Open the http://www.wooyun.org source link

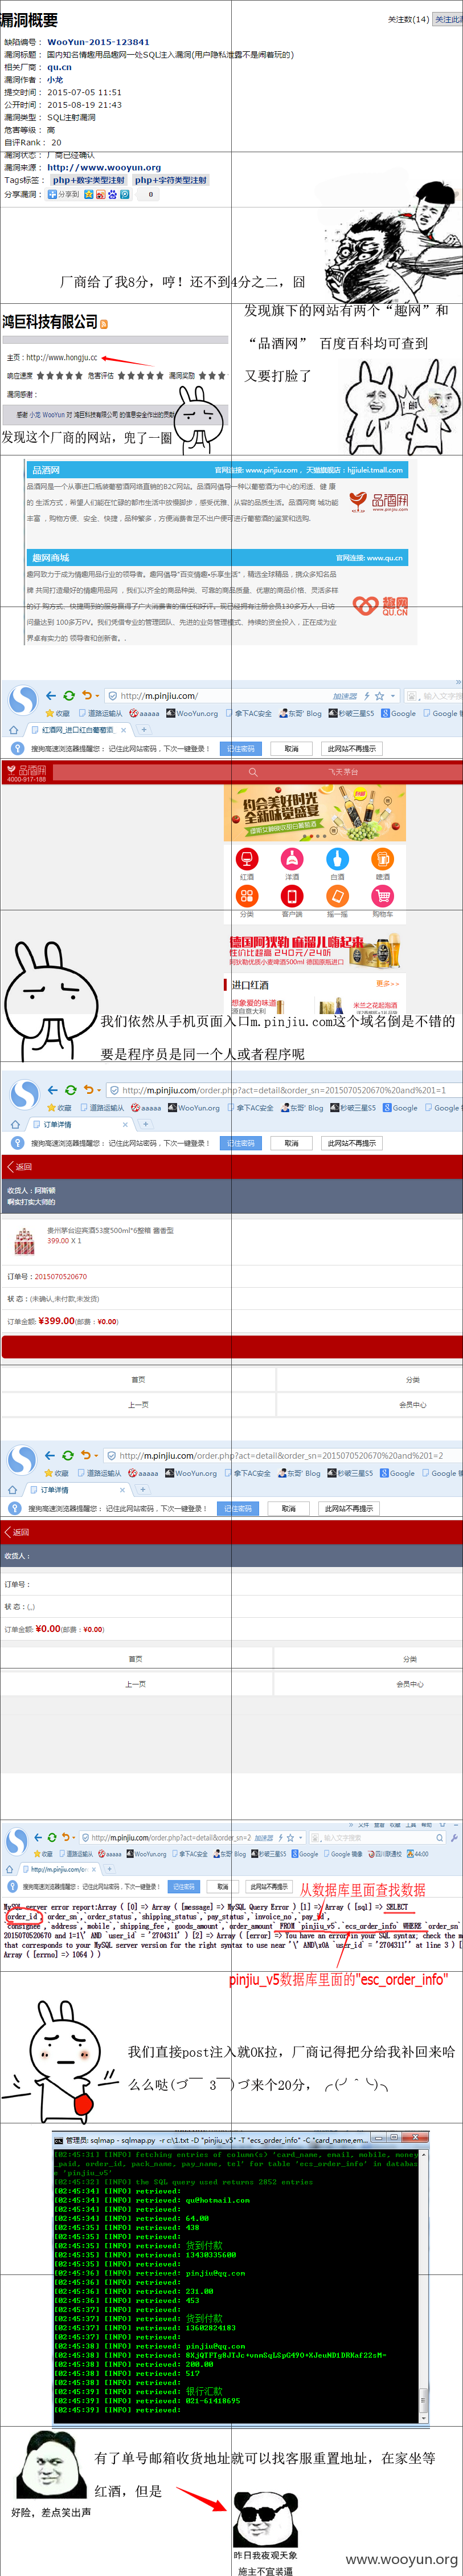point(104,167)
